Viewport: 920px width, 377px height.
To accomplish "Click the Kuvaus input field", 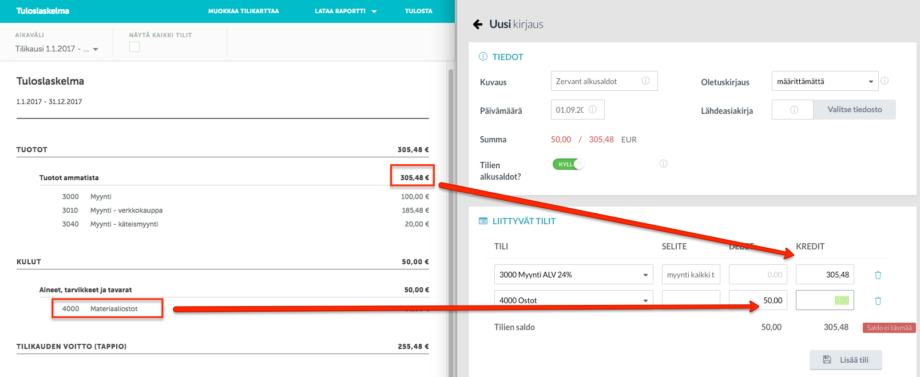I will (x=604, y=81).
